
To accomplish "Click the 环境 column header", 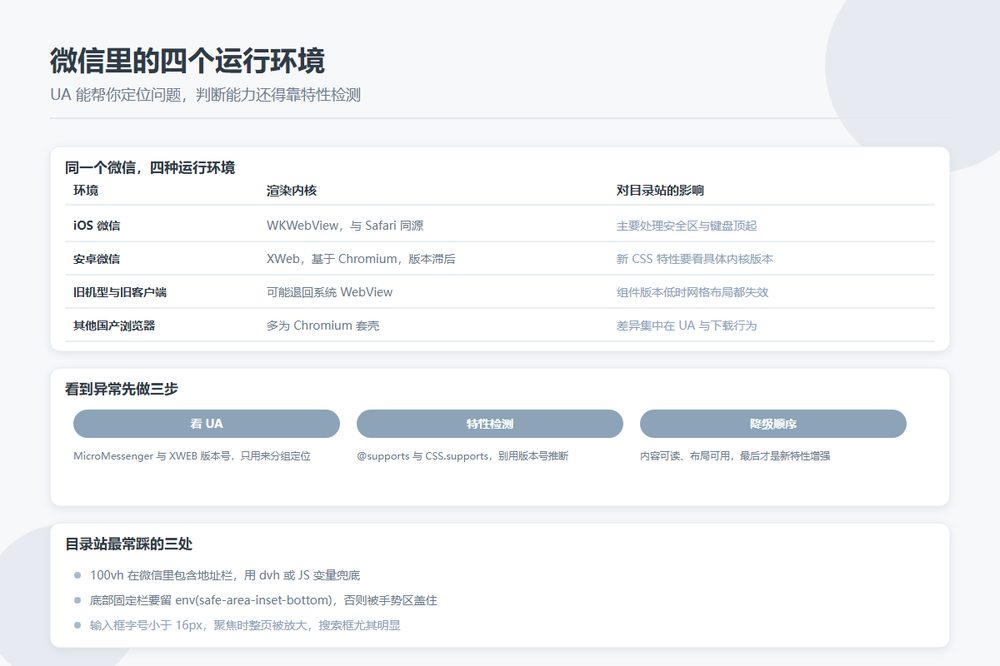I will [x=86, y=190].
